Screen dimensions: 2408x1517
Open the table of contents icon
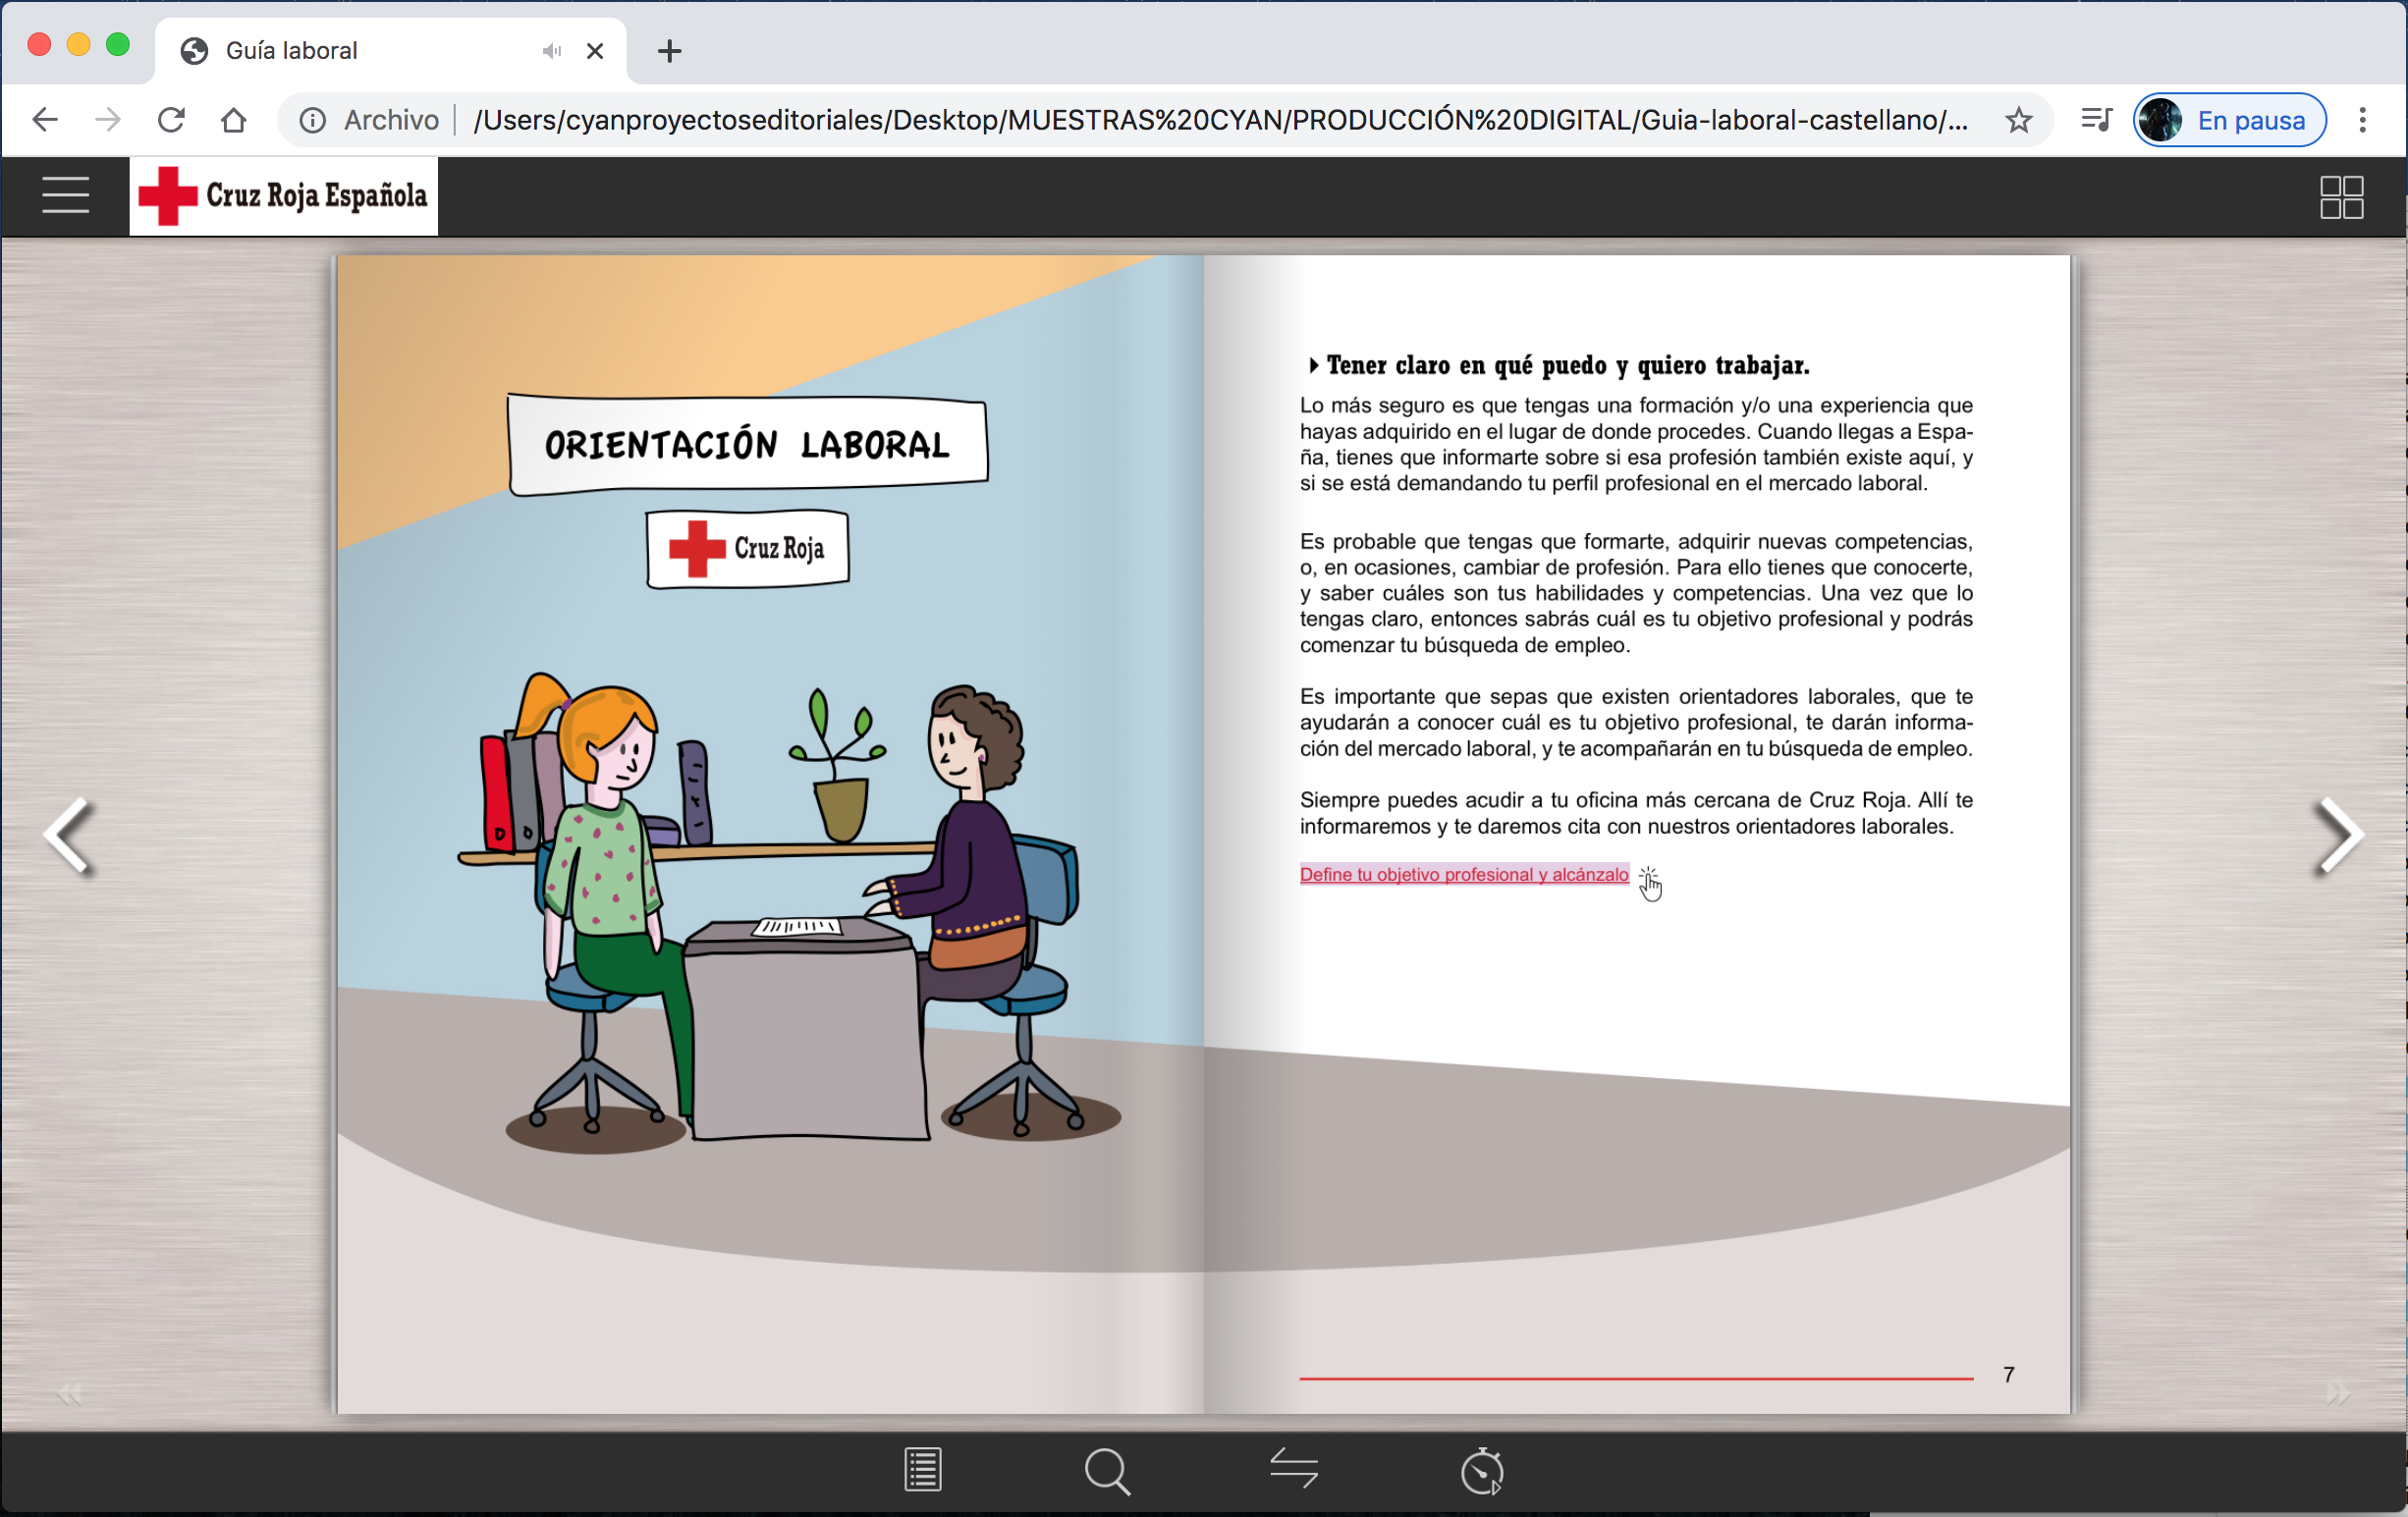pyautogui.click(x=922, y=1470)
